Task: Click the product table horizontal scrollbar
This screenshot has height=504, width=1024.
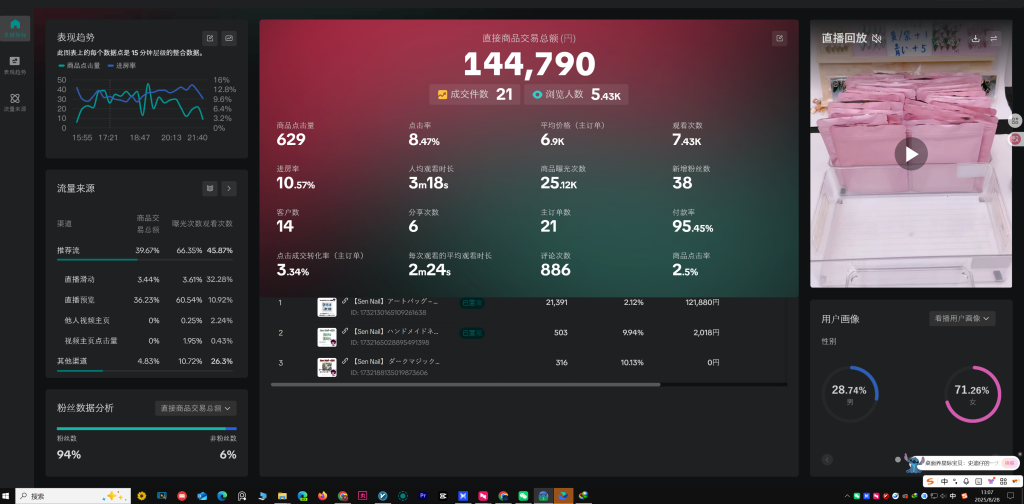Action: (x=465, y=384)
